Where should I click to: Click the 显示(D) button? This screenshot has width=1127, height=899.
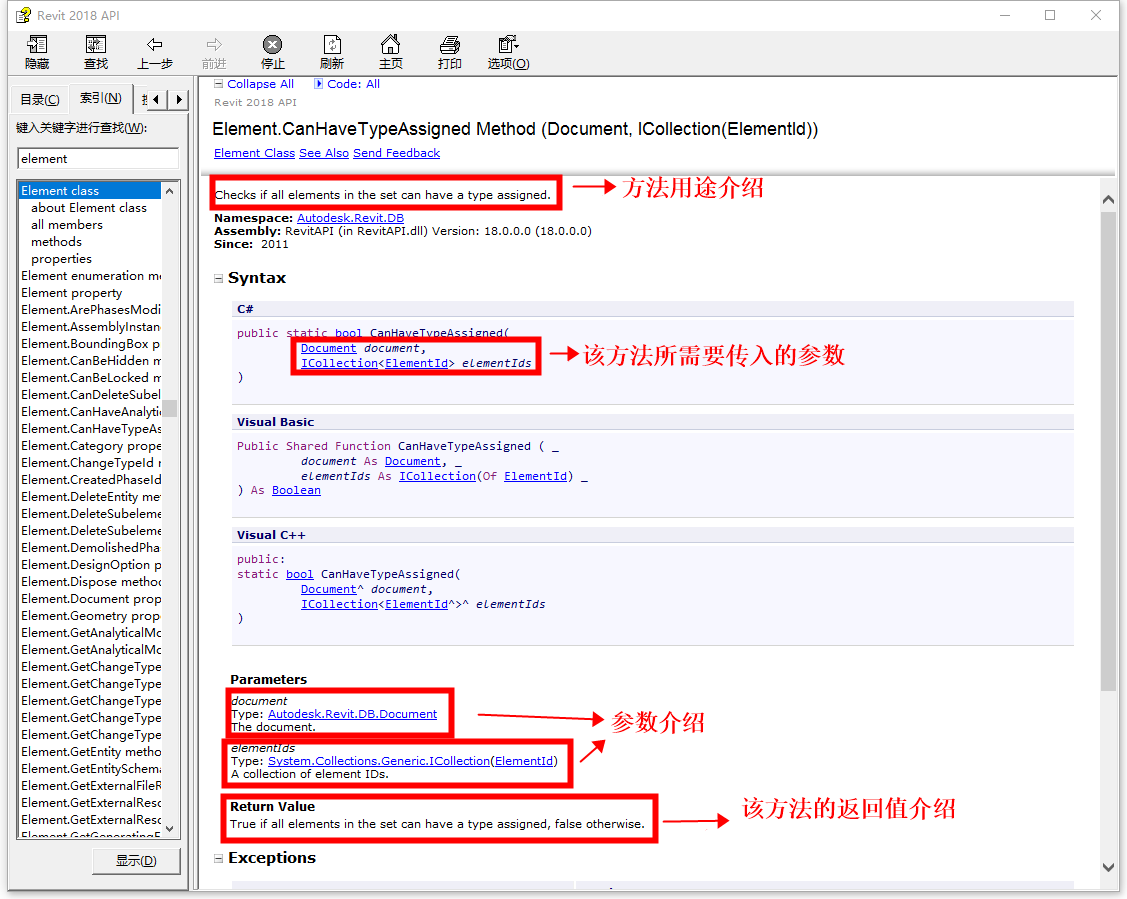click(x=136, y=861)
